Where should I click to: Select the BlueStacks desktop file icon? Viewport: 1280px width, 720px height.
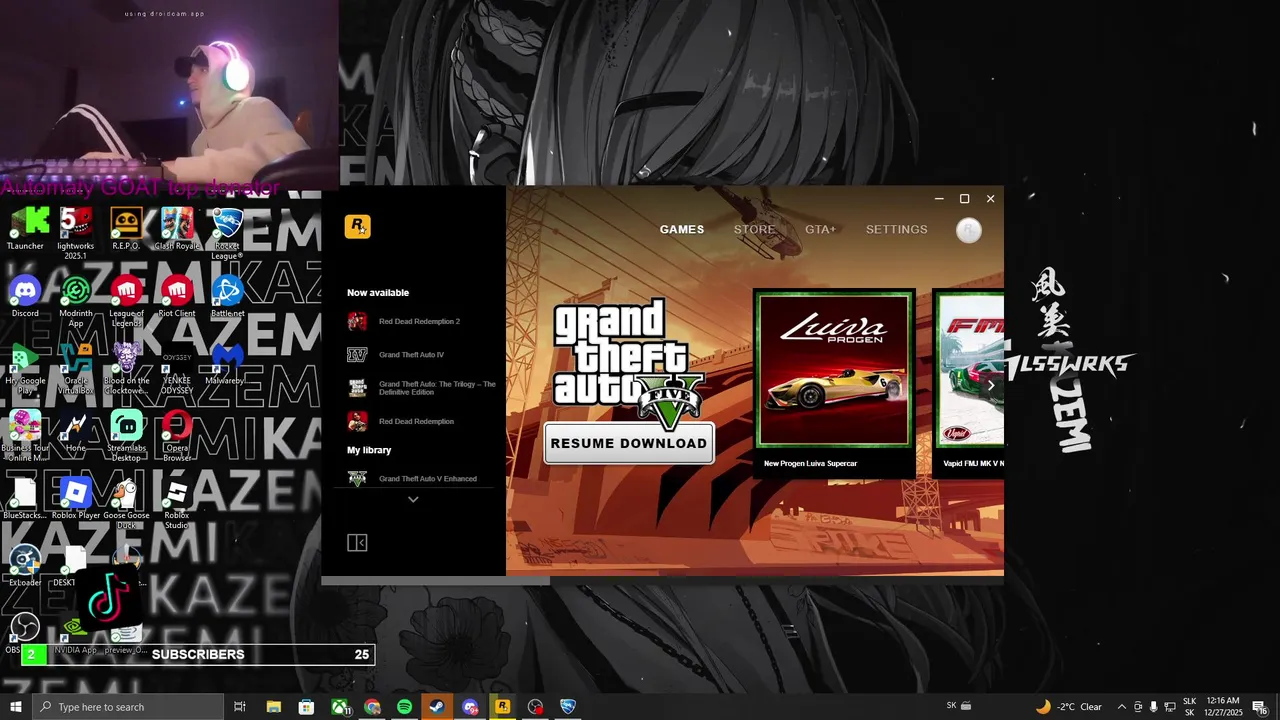25,498
